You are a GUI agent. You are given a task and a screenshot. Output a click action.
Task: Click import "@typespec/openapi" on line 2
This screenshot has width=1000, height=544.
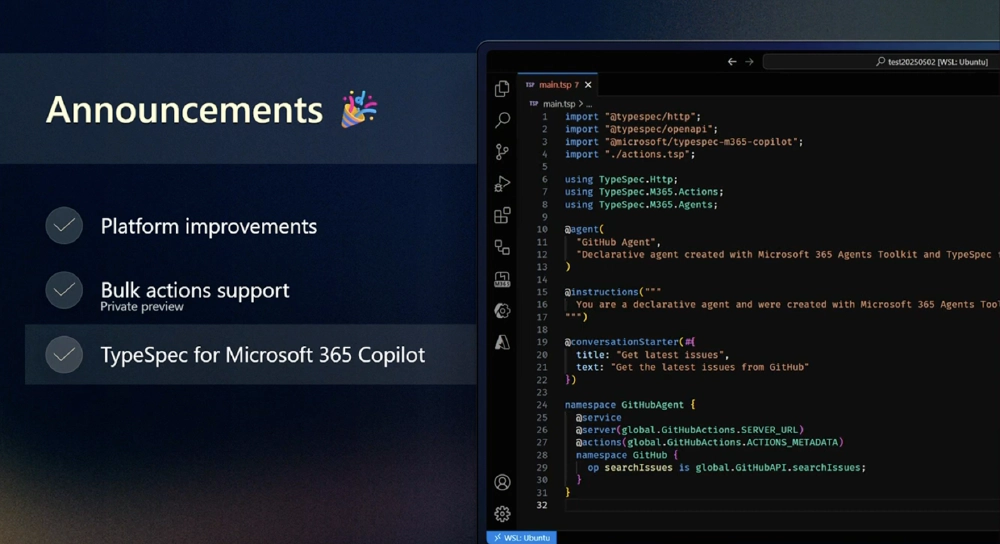point(641,129)
